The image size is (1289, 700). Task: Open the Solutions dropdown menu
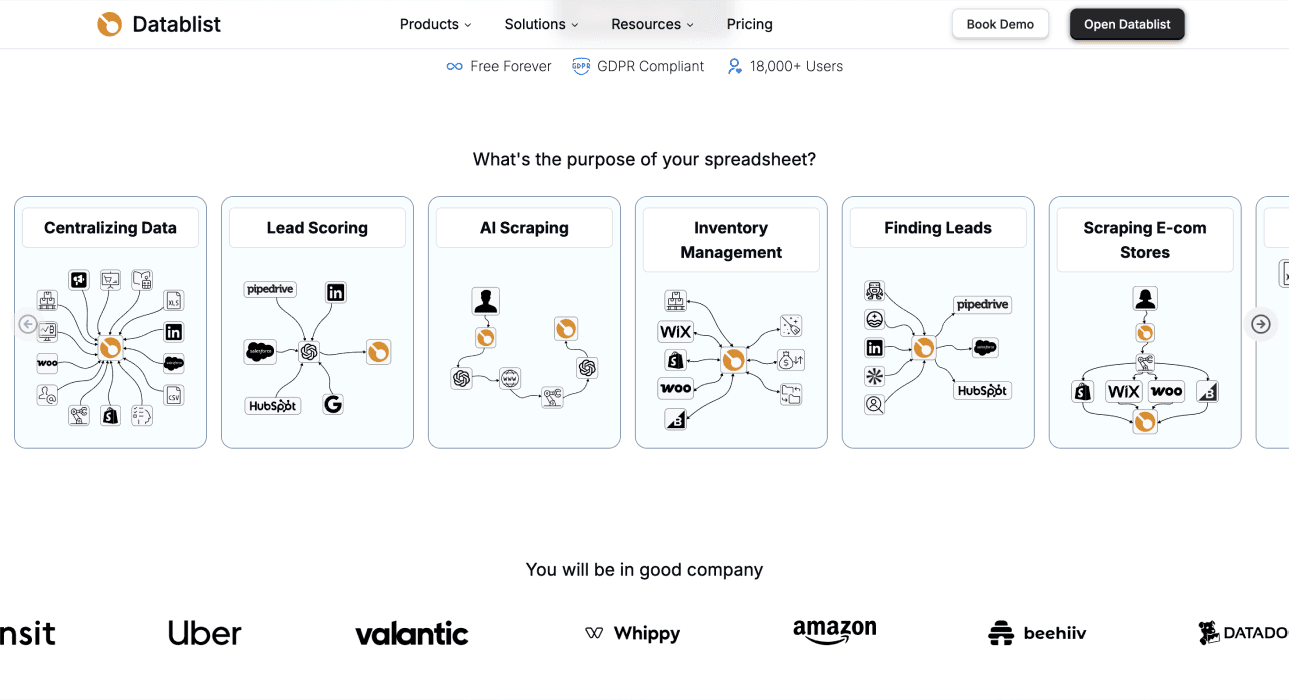coord(541,24)
